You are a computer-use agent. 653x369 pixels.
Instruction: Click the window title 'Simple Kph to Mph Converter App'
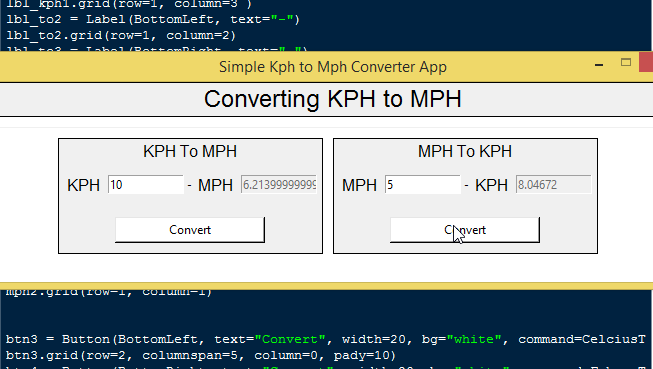(x=333, y=67)
